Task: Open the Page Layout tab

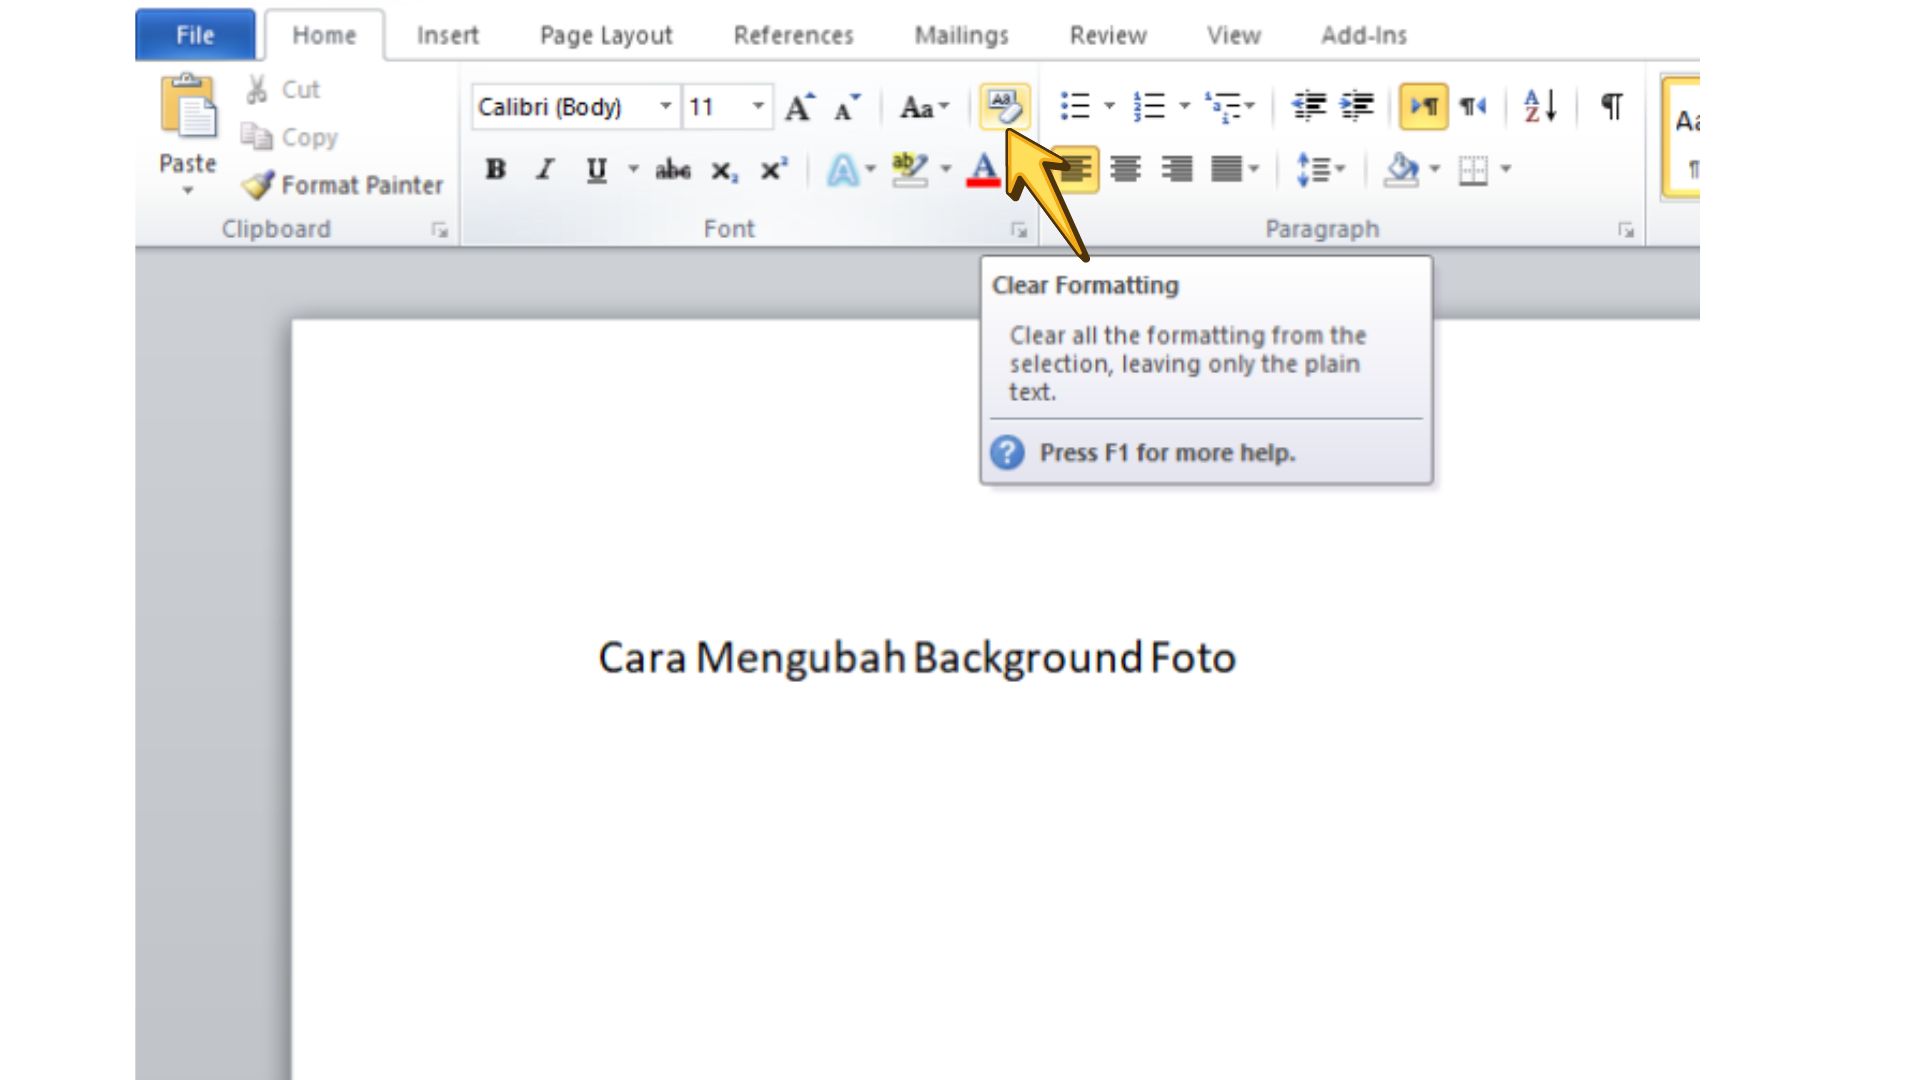Action: tap(605, 35)
